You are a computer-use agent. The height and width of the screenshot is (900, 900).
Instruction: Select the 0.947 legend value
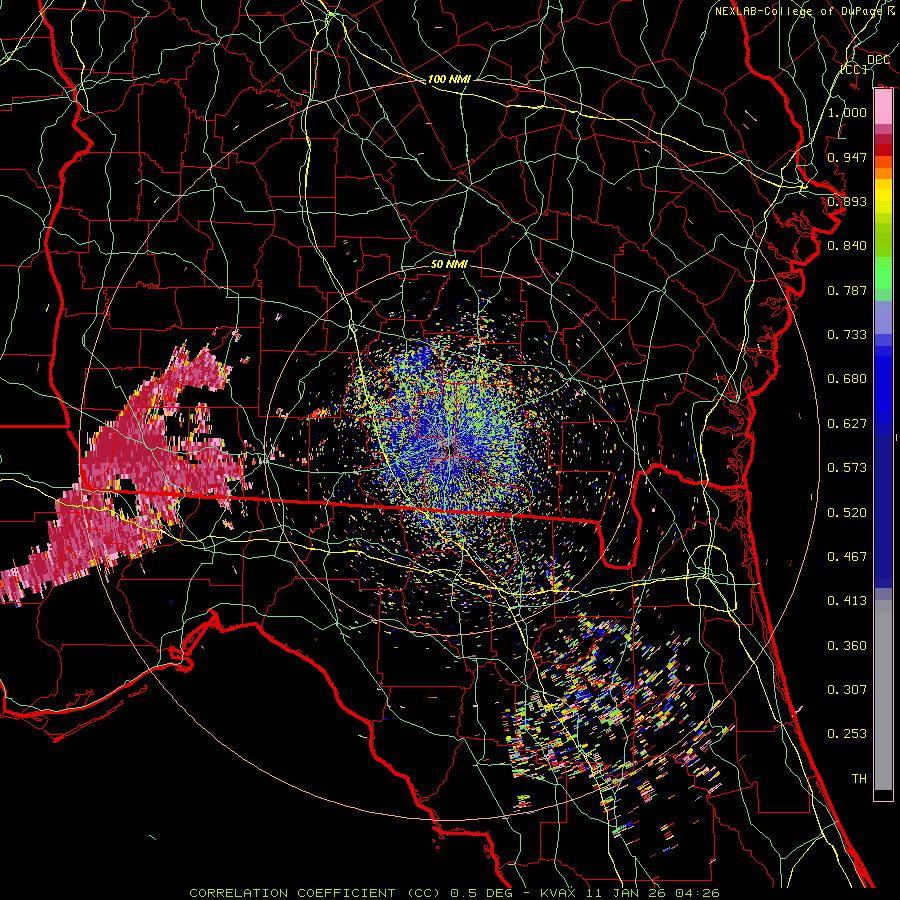pyautogui.click(x=847, y=157)
